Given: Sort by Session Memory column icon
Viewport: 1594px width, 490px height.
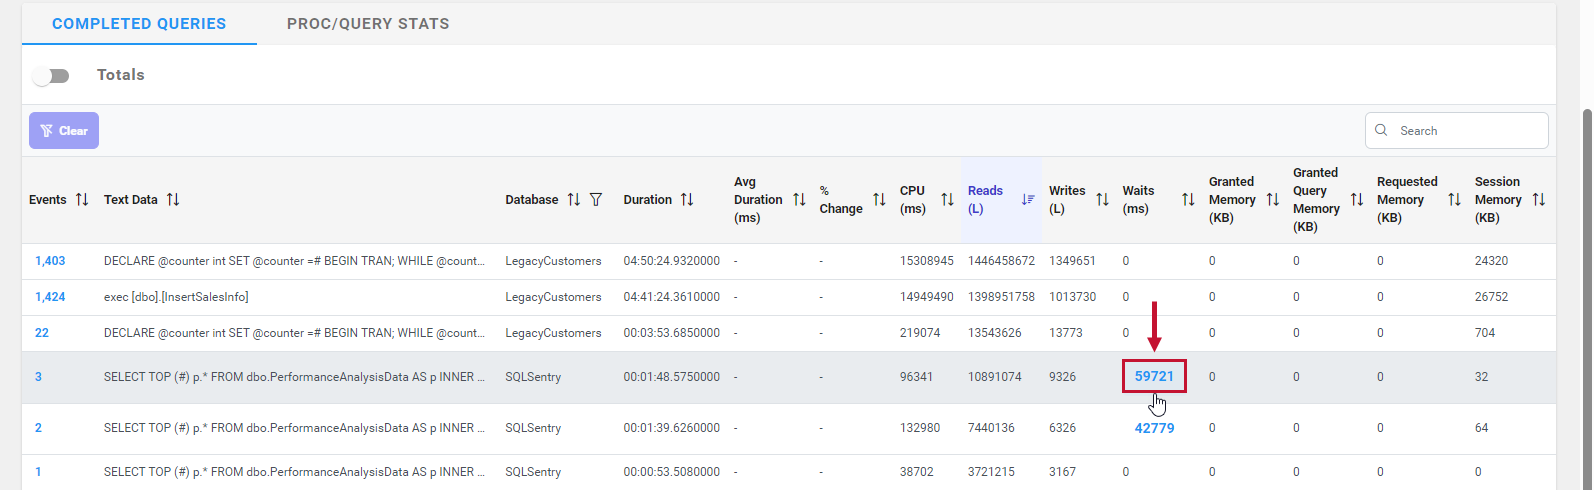Looking at the screenshot, I should (x=1539, y=200).
